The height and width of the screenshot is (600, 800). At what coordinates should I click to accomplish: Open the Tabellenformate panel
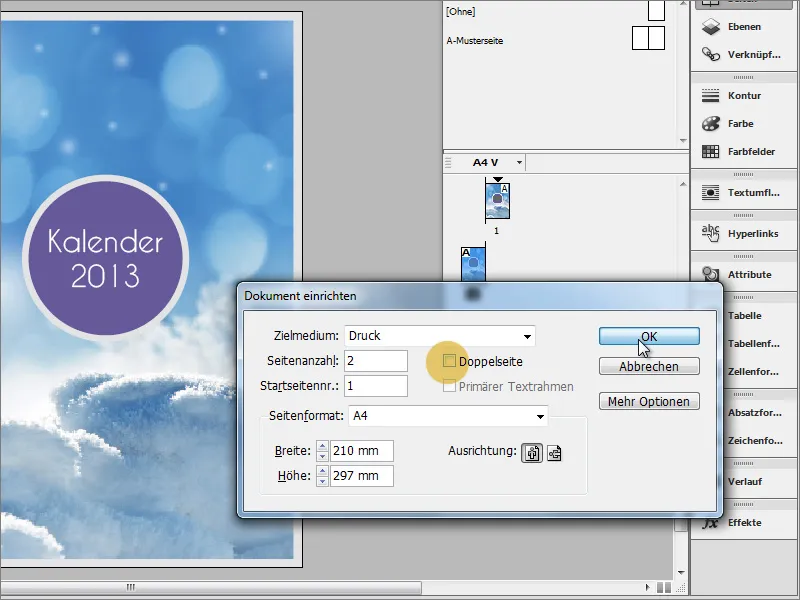(x=754, y=343)
